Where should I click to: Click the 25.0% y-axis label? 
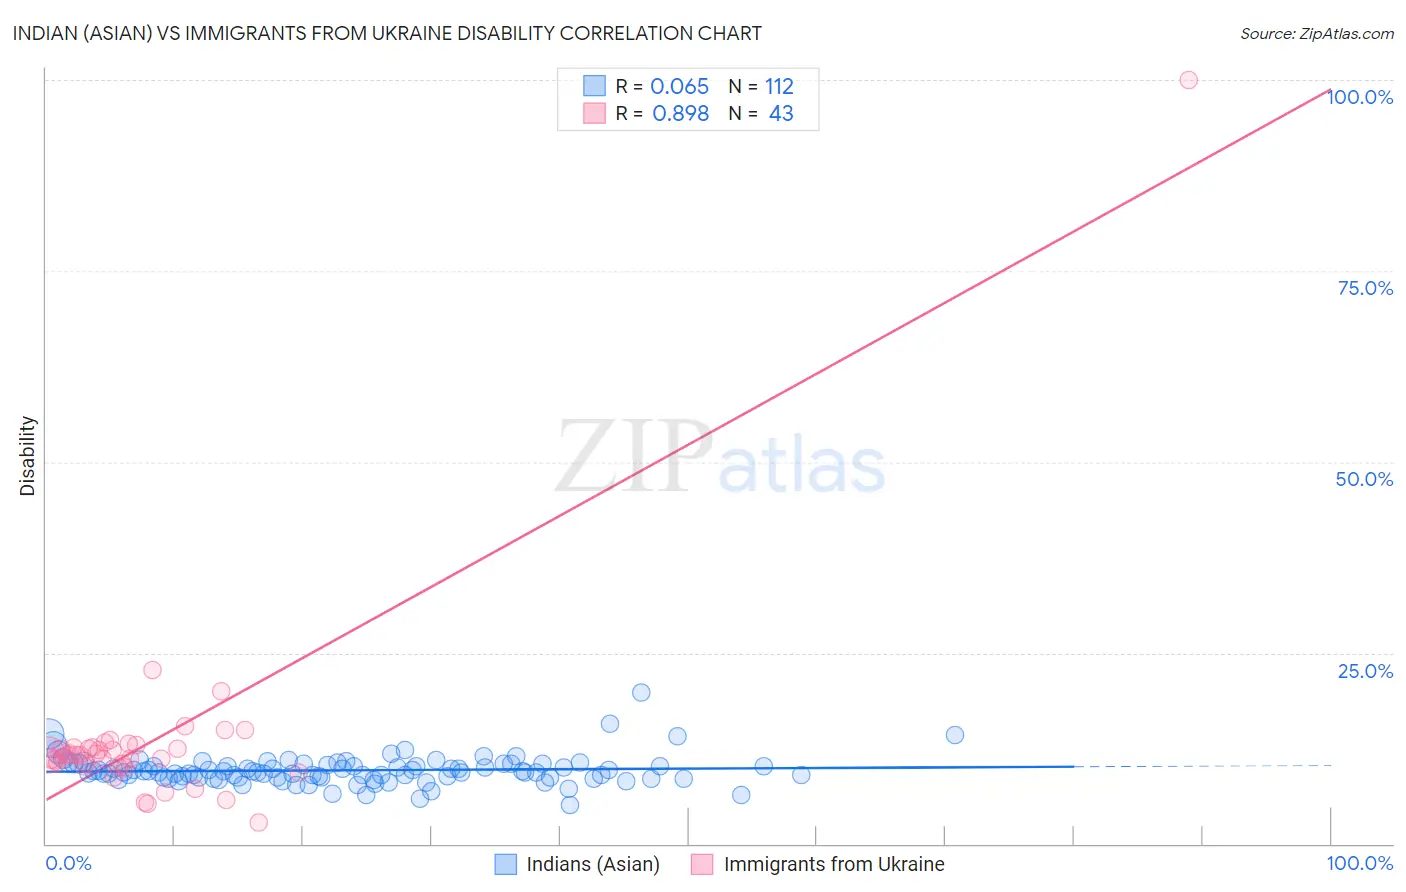click(1365, 671)
